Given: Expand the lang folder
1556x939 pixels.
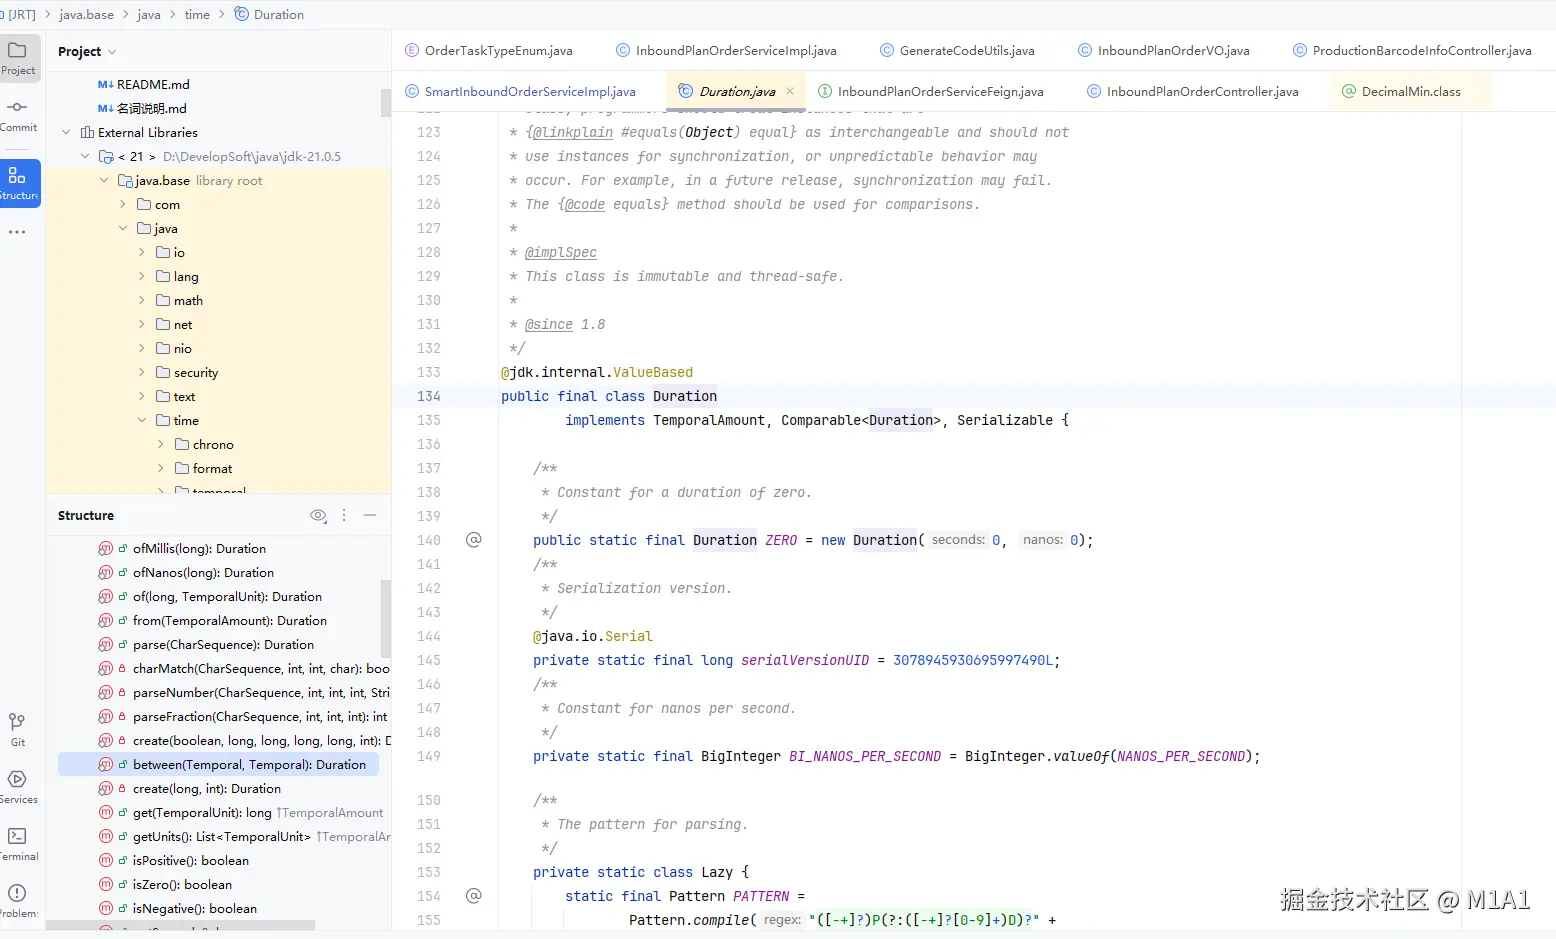Looking at the screenshot, I should pos(142,277).
